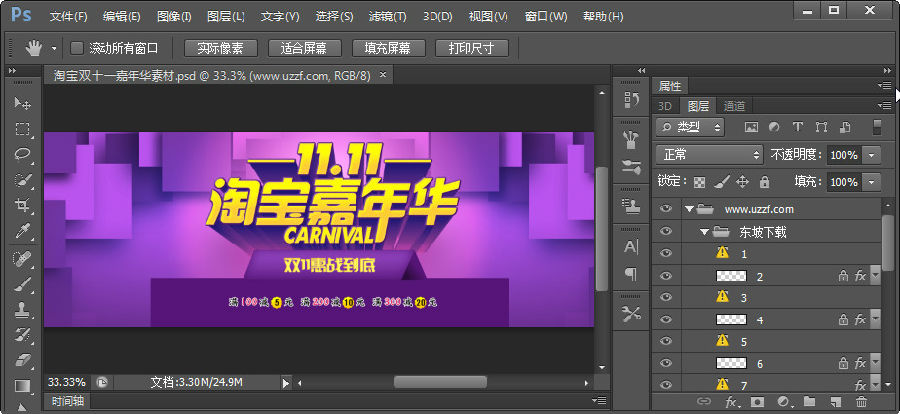Open the opacity 不透明度 slider arrow
This screenshot has height=414, width=900.
click(872, 155)
